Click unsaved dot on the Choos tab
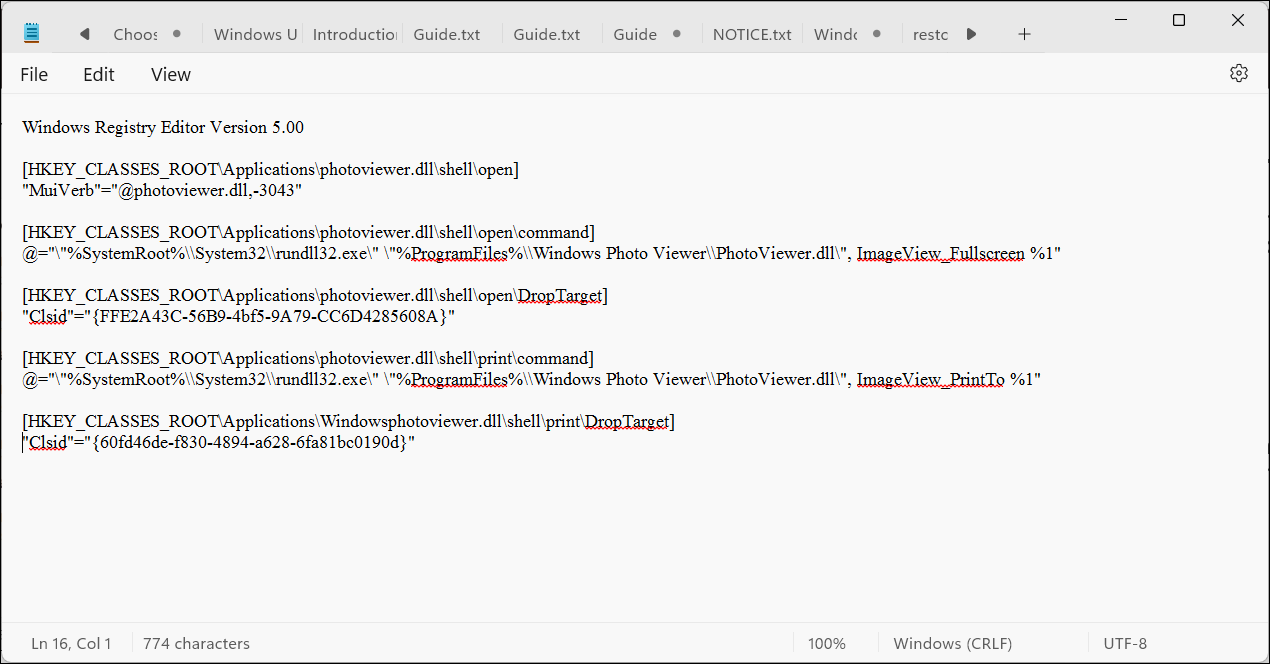The height and width of the screenshot is (664, 1270). point(177,34)
